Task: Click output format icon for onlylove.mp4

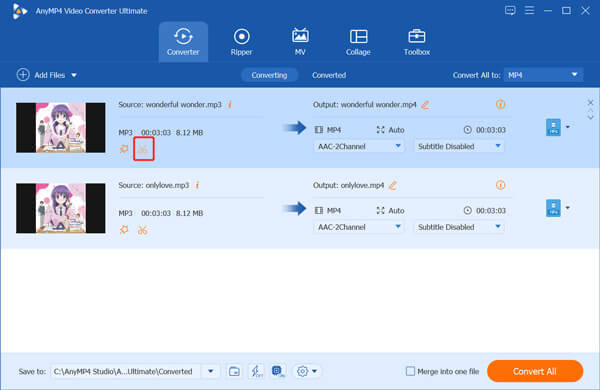Action: (x=553, y=208)
